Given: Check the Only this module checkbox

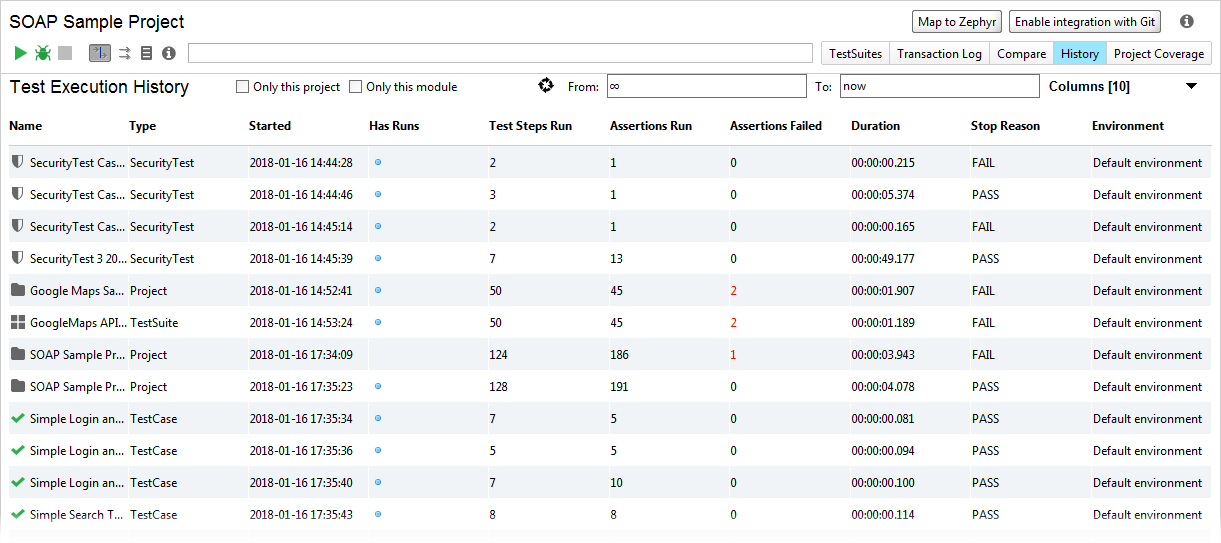Looking at the screenshot, I should (355, 87).
